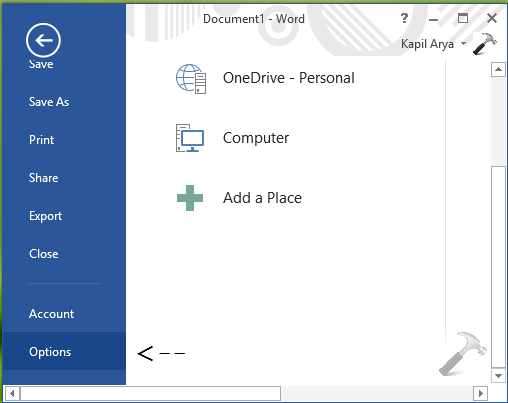Click the Document1 - Word title text
Image resolution: width=508 pixels, height=403 pixels.
point(254,19)
